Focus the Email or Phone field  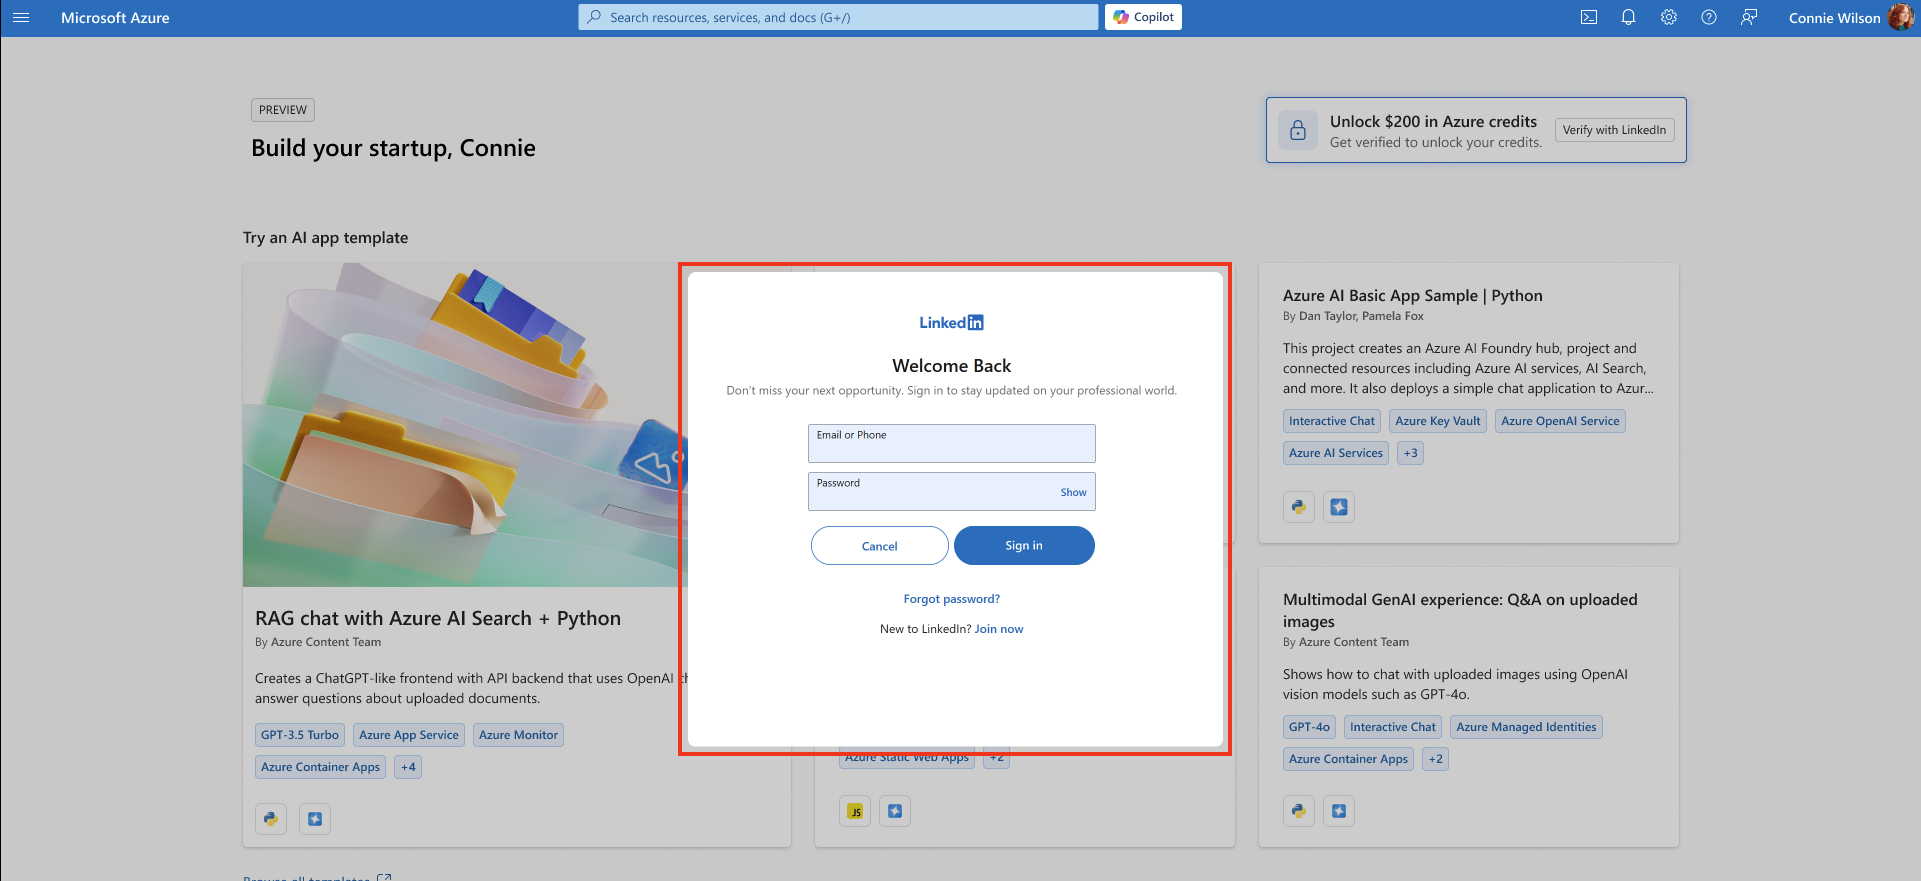point(952,443)
